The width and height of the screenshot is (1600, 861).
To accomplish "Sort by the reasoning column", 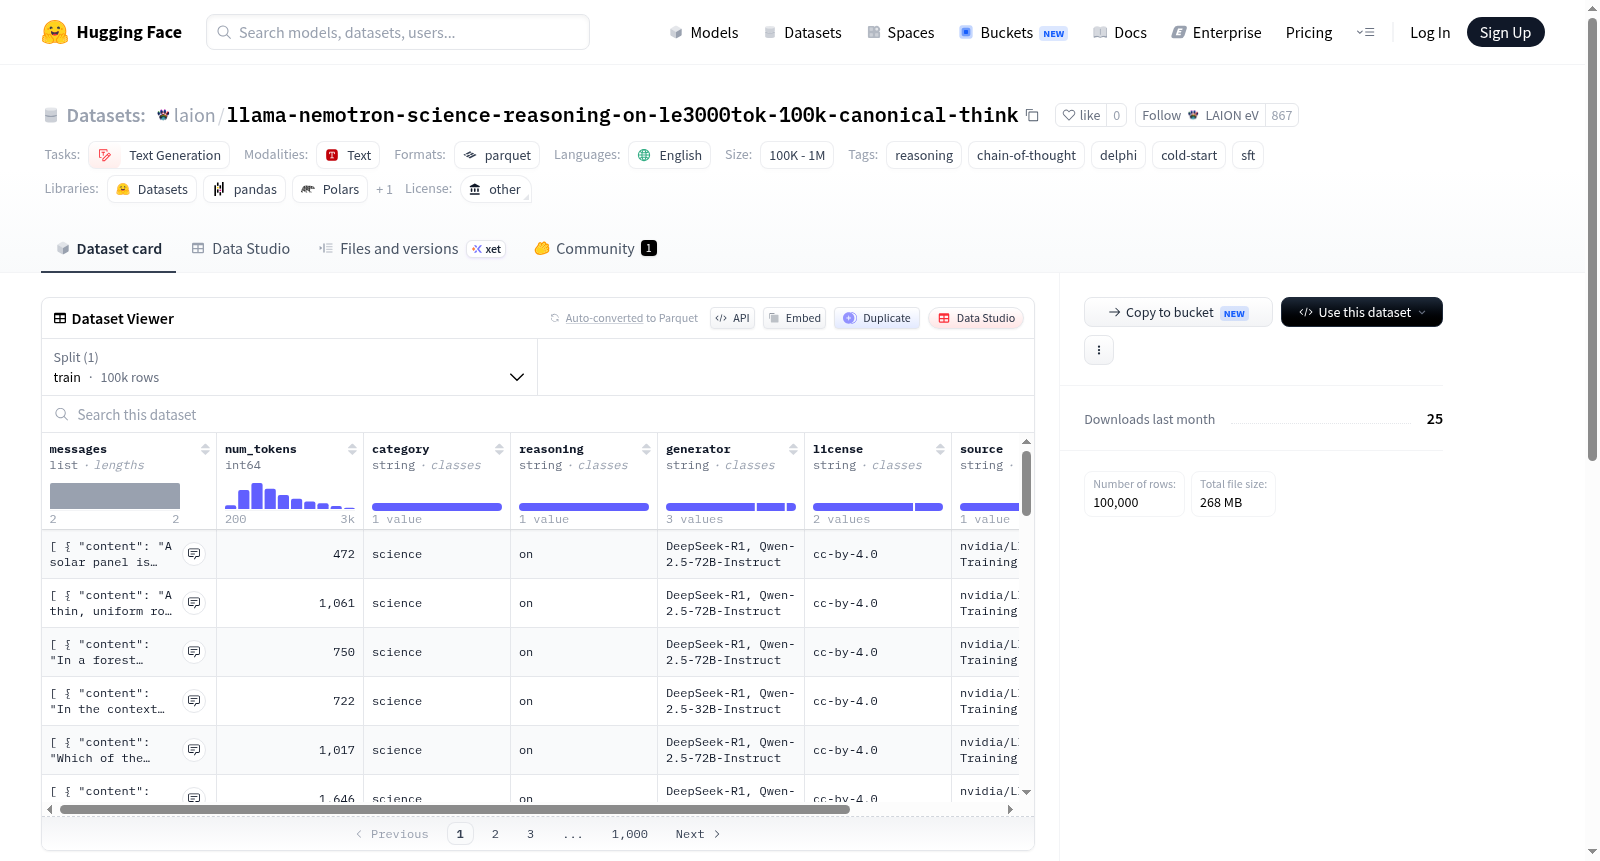I will point(646,449).
